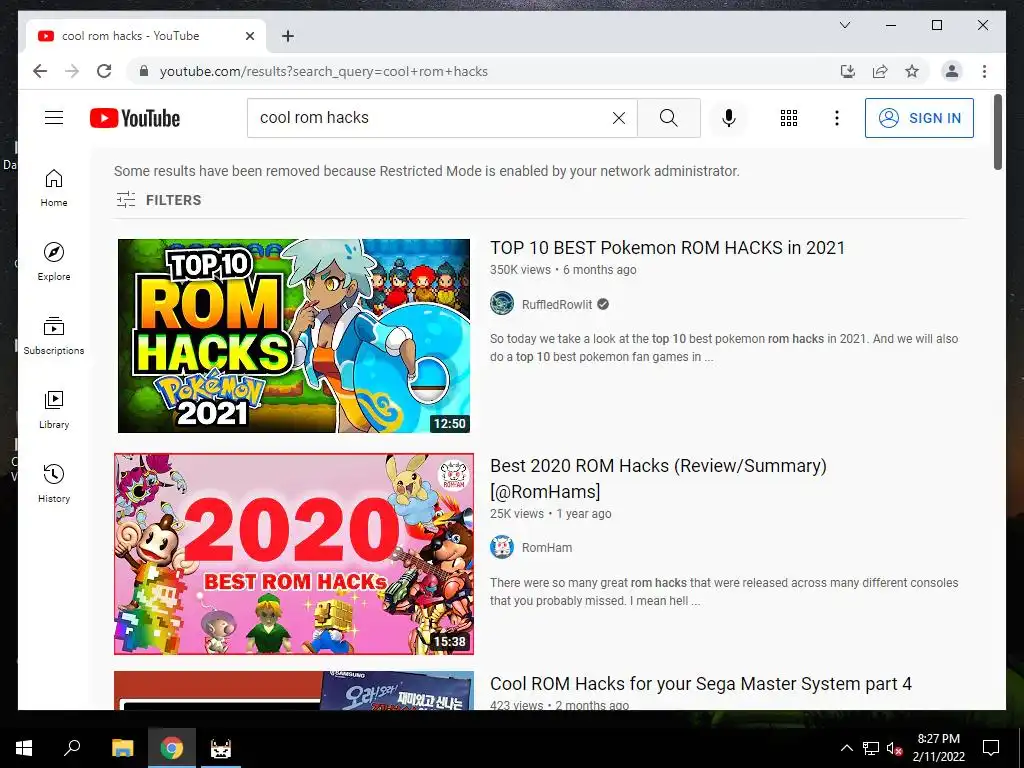This screenshot has width=1024, height=768.
Task: Clear the search box with the X
Action: click(618, 118)
